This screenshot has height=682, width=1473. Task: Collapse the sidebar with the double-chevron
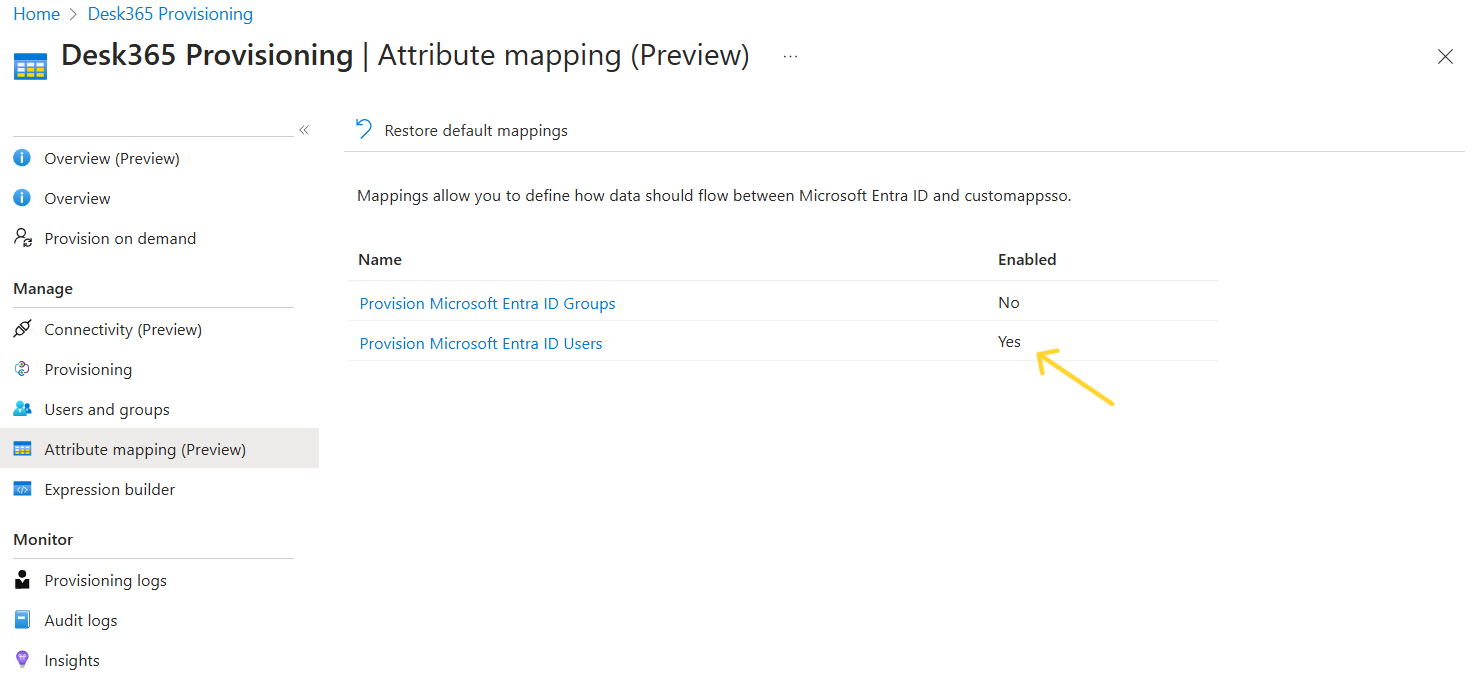[304, 129]
